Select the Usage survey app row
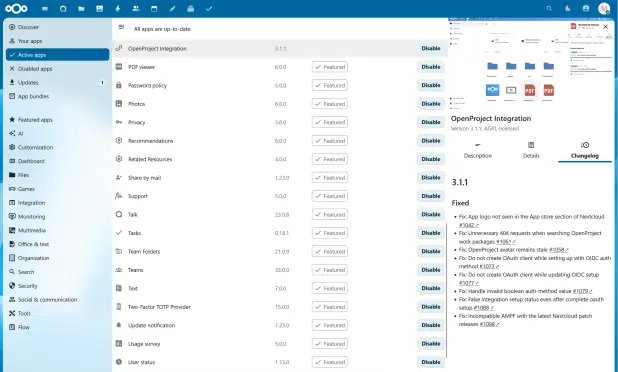The height and width of the screenshot is (372, 618). coord(280,344)
